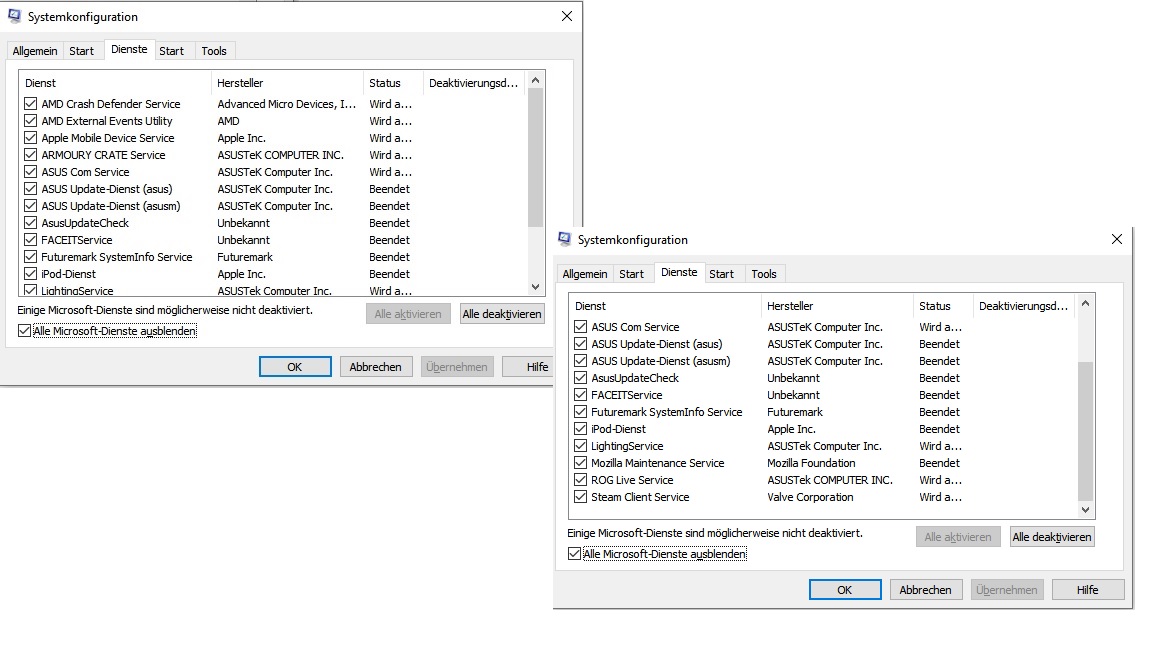
Task: Uncheck FACEITService in the right window
Action: pyautogui.click(x=580, y=395)
